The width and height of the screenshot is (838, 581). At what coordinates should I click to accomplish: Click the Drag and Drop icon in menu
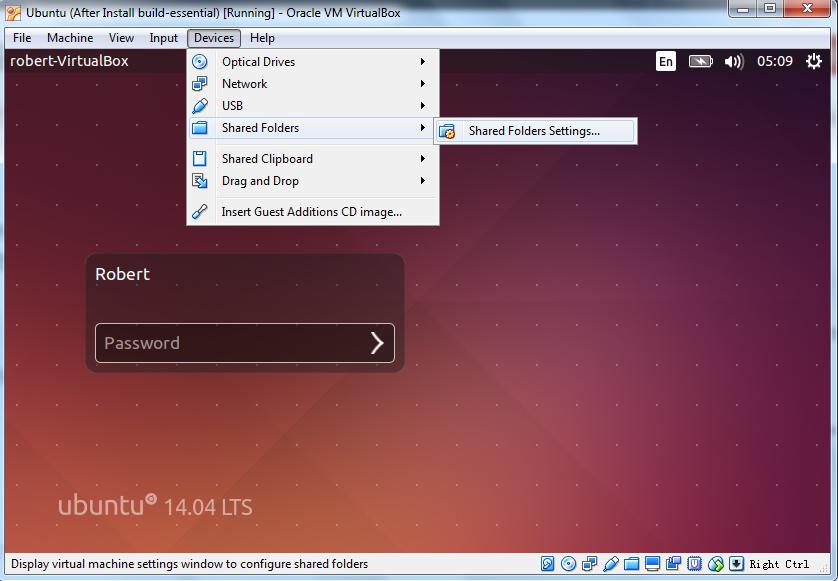click(x=200, y=181)
